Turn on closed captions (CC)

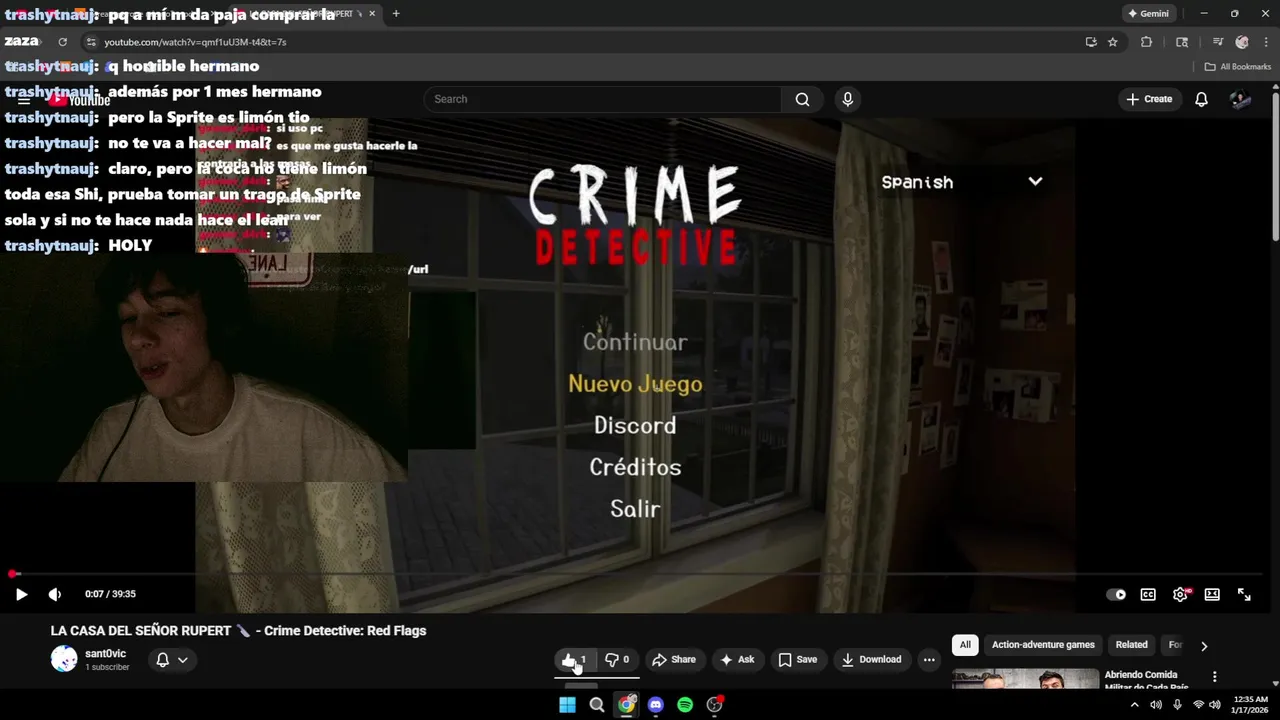pos(1148,594)
